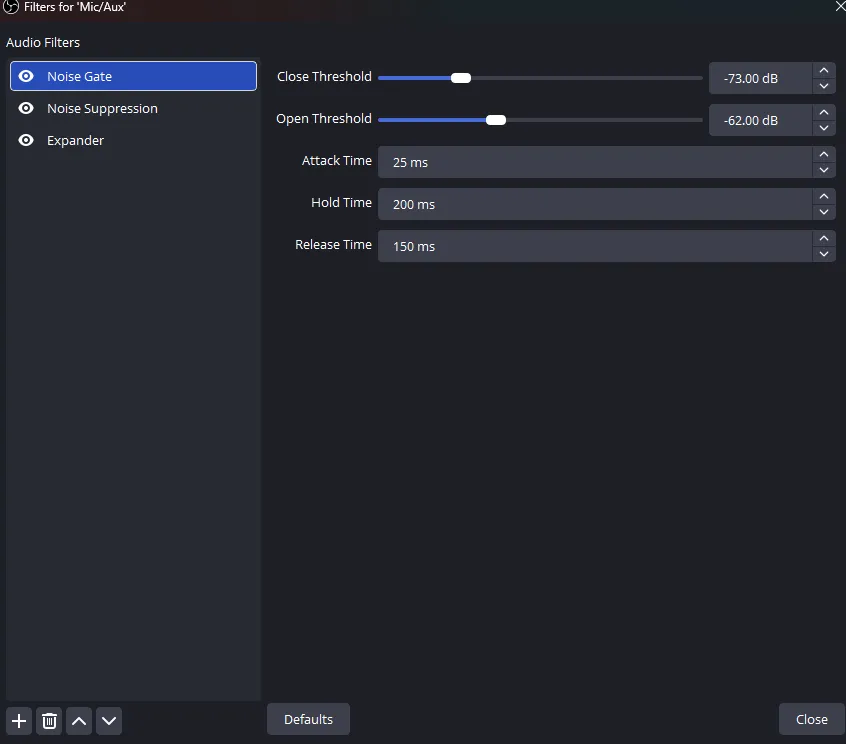The image size is (846, 744).
Task: Move selected filter up with arrow icon
Action: click(79, 720)
